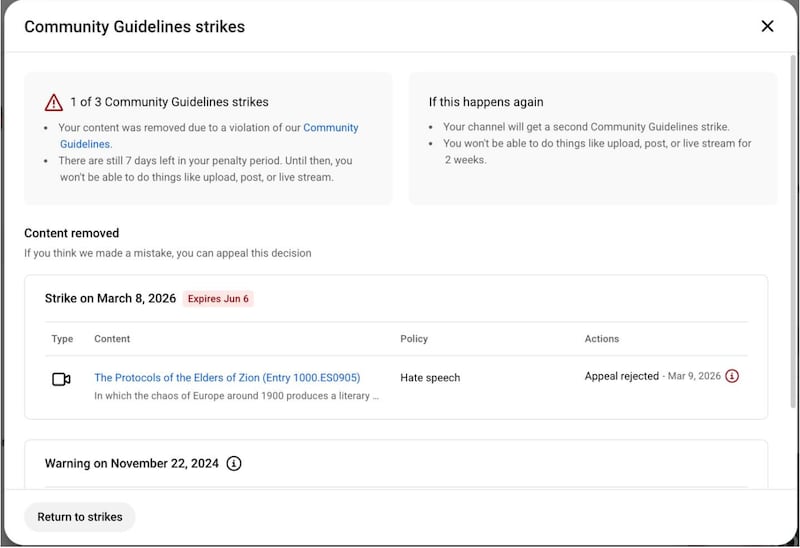Select the Type column header
The image size is (800, 548).
point(62,339)
